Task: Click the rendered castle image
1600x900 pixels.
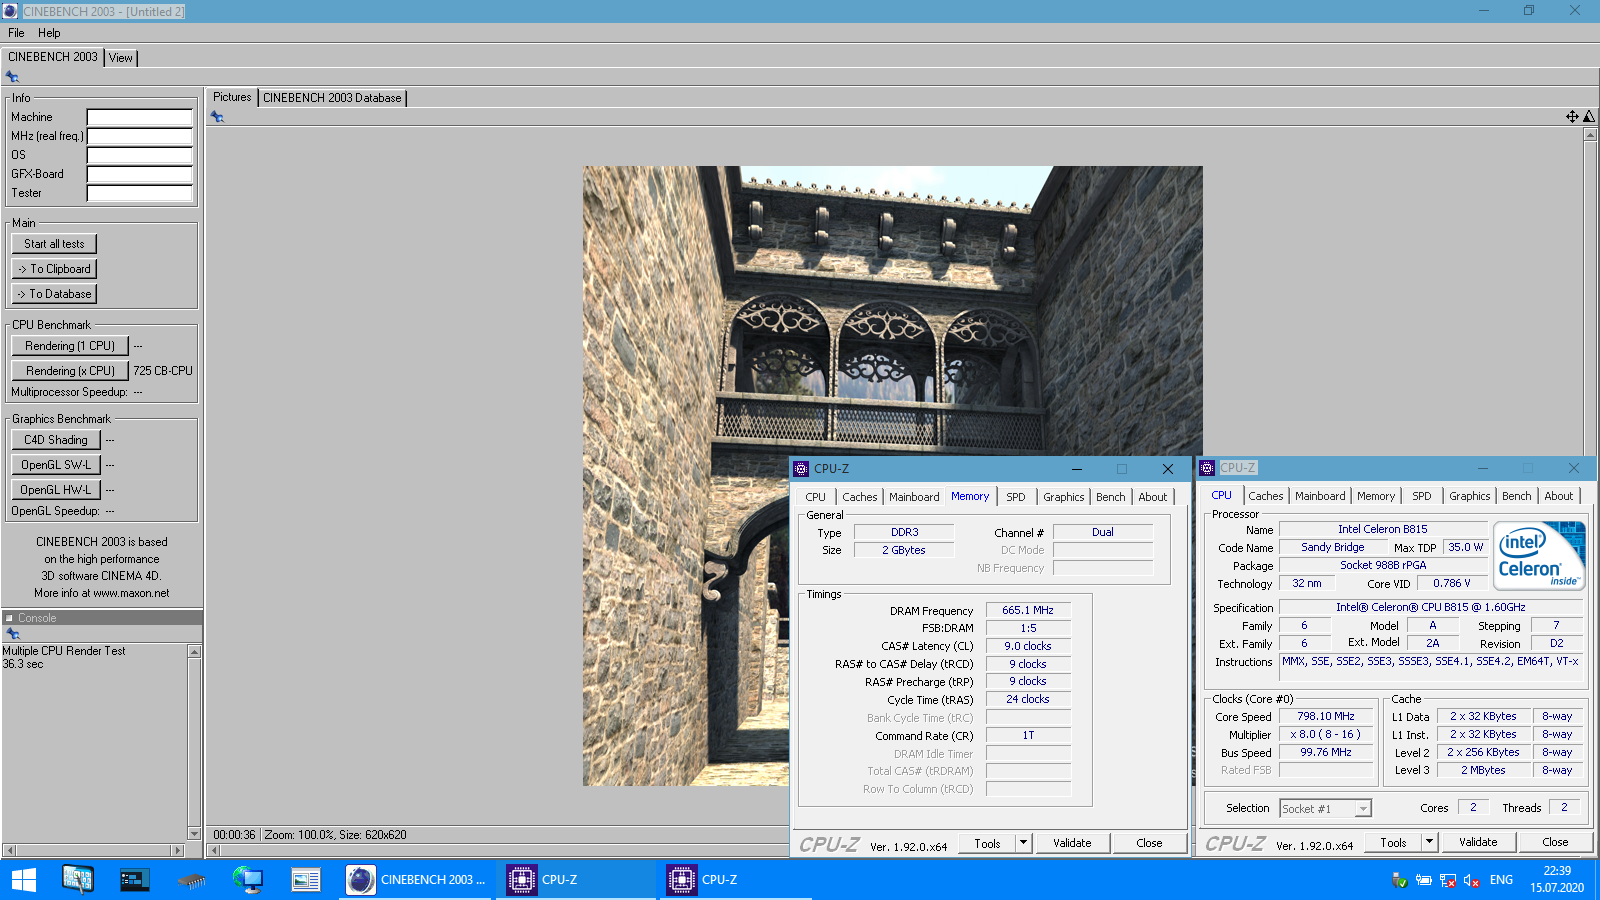Action: tap(892, 476)
